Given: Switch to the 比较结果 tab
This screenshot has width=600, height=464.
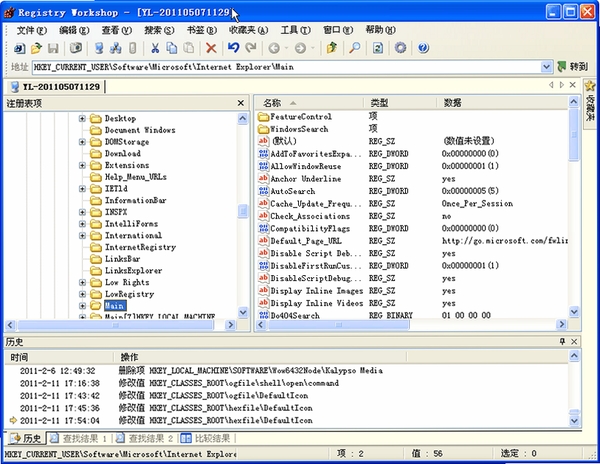Looking at the screenshot, I should [206, 438].
